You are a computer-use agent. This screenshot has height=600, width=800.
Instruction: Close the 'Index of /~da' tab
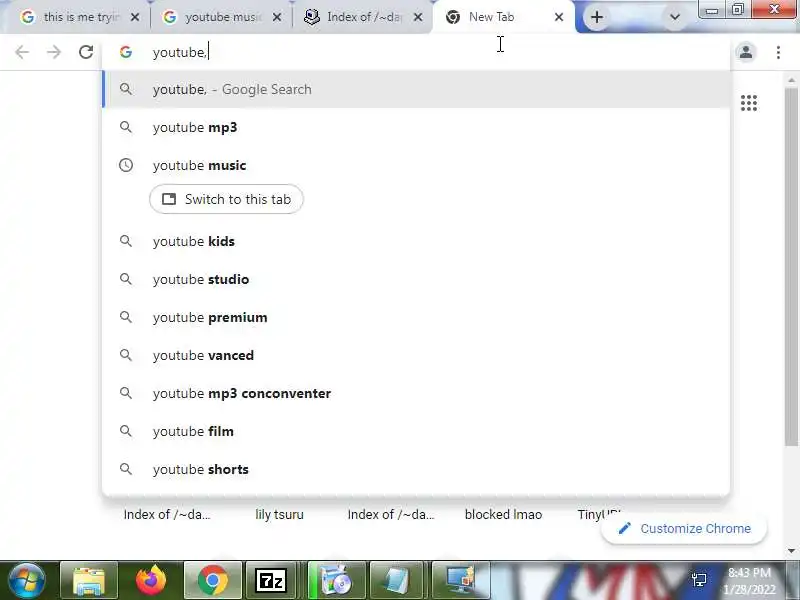(418, 17)
